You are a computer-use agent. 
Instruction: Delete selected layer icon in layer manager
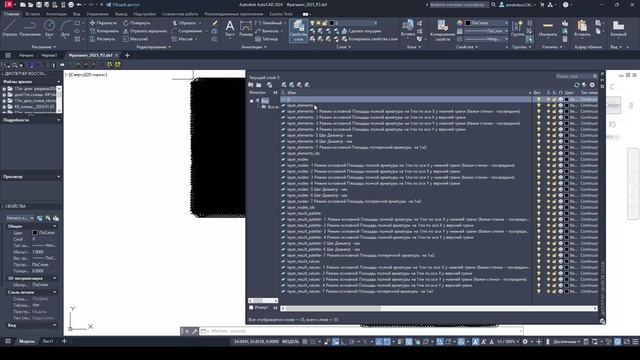coord(300,85)
